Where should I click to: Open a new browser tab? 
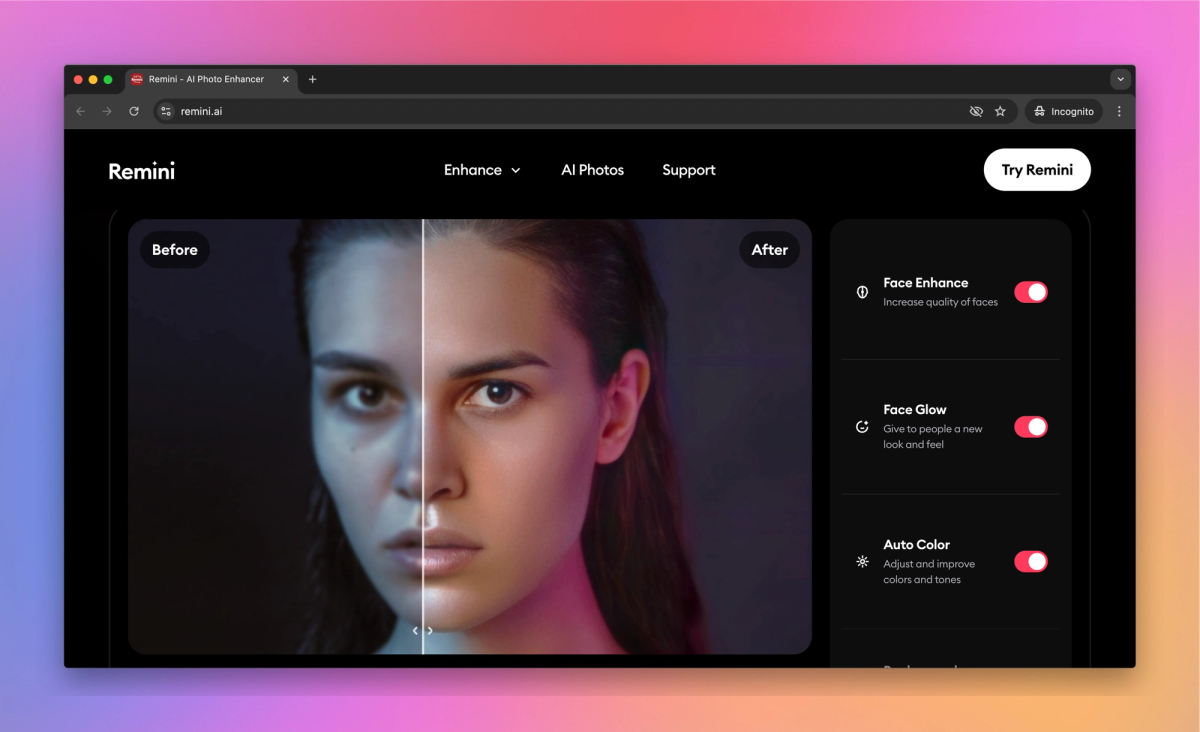click(312, 79)
